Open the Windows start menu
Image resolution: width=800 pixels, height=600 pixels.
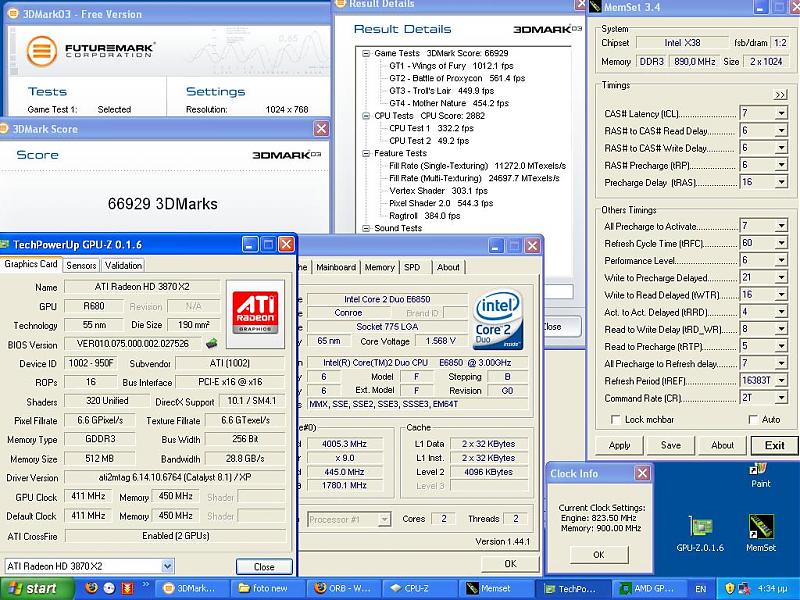point(36,589)
